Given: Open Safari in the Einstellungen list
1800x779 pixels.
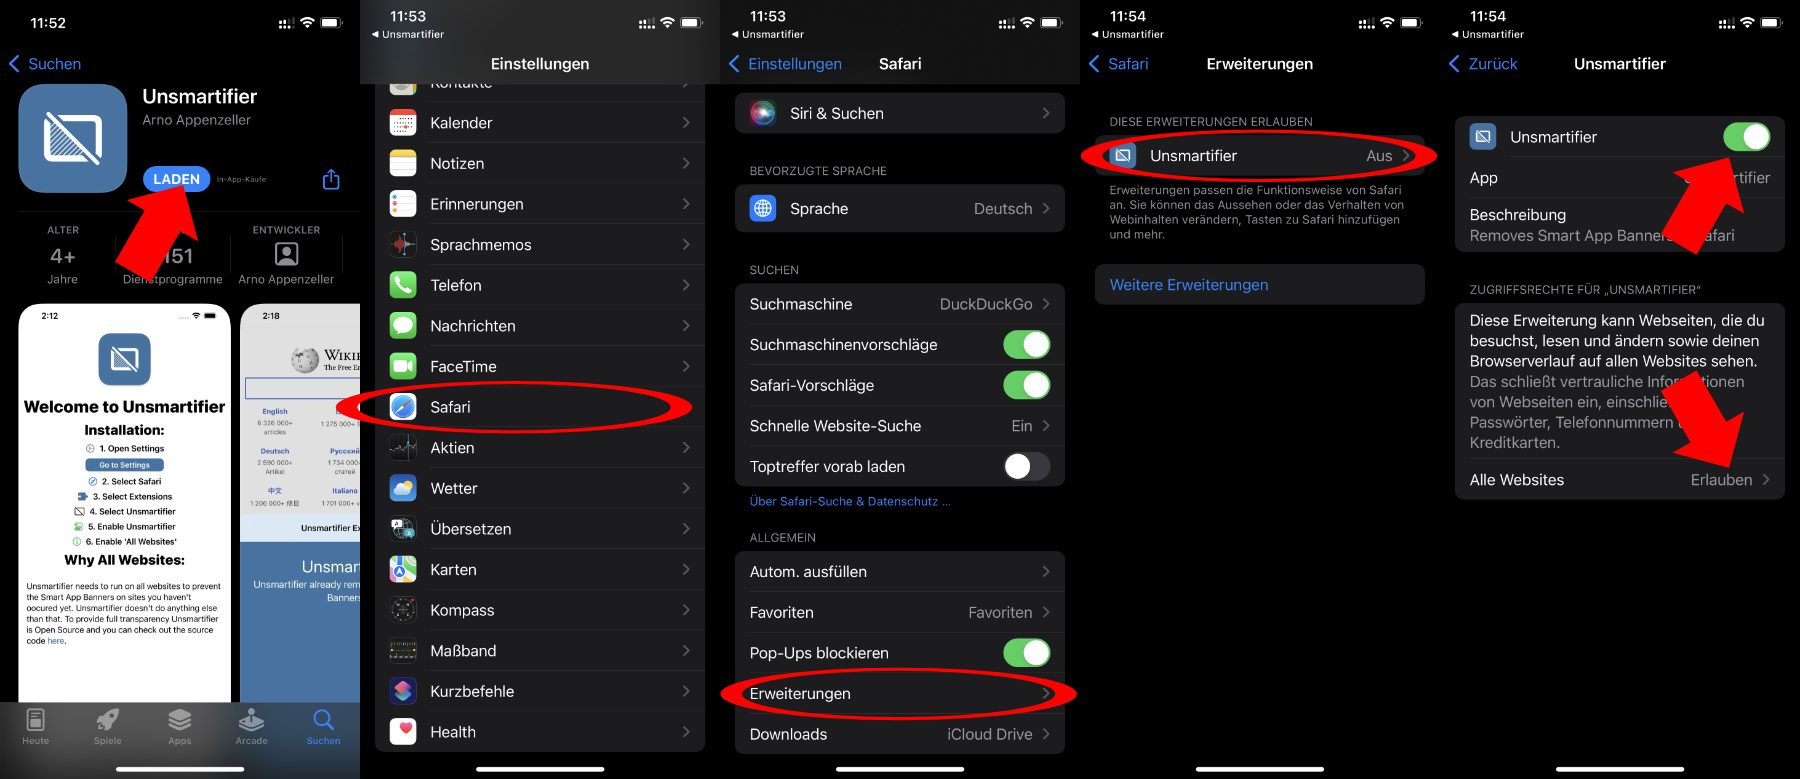Looking at the screenshot, I should (540, 407).
